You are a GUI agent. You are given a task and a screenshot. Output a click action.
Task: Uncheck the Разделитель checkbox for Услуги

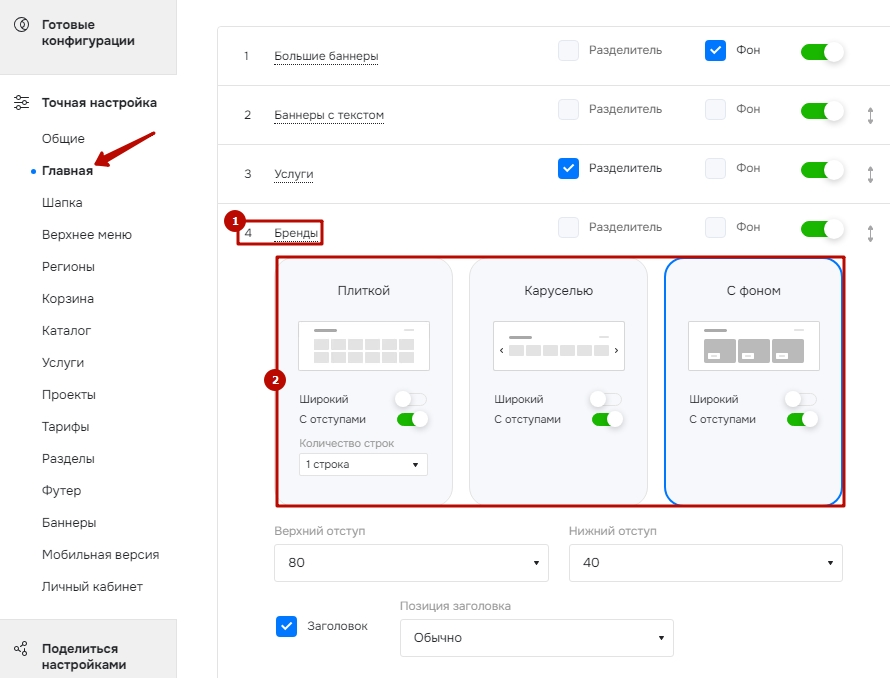(568, 169)
